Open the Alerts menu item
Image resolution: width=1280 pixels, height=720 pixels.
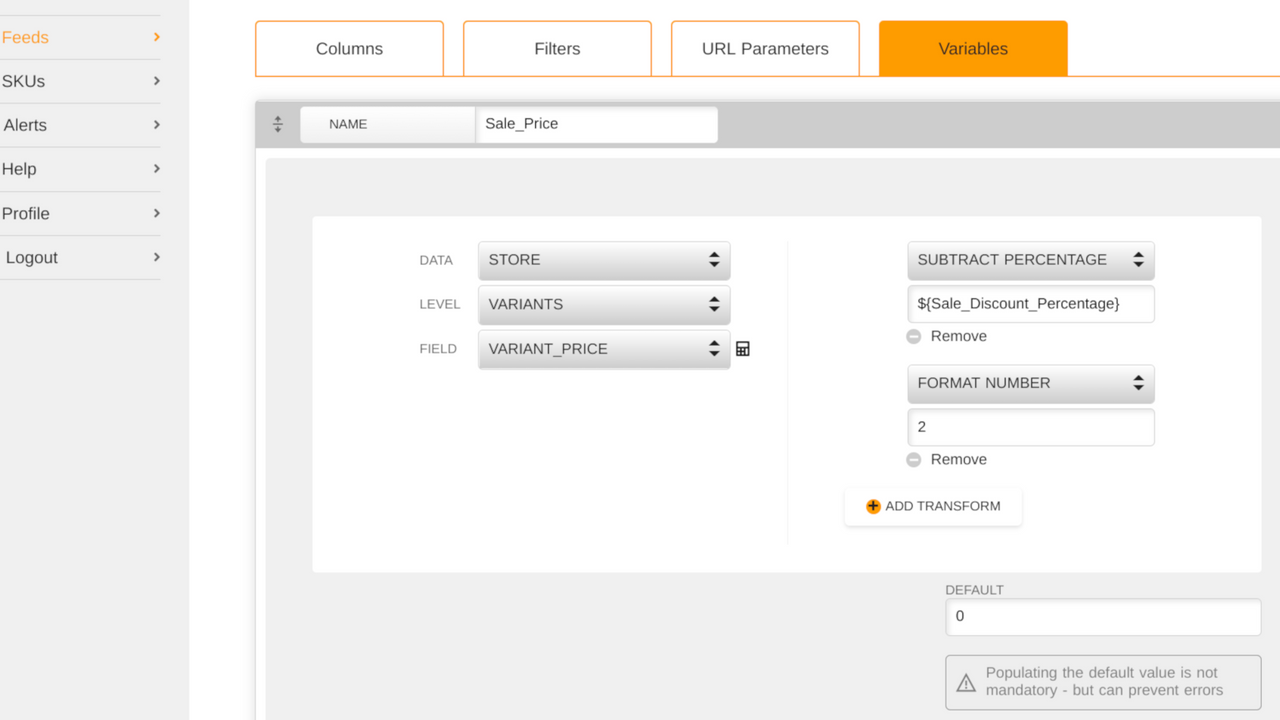80,125
